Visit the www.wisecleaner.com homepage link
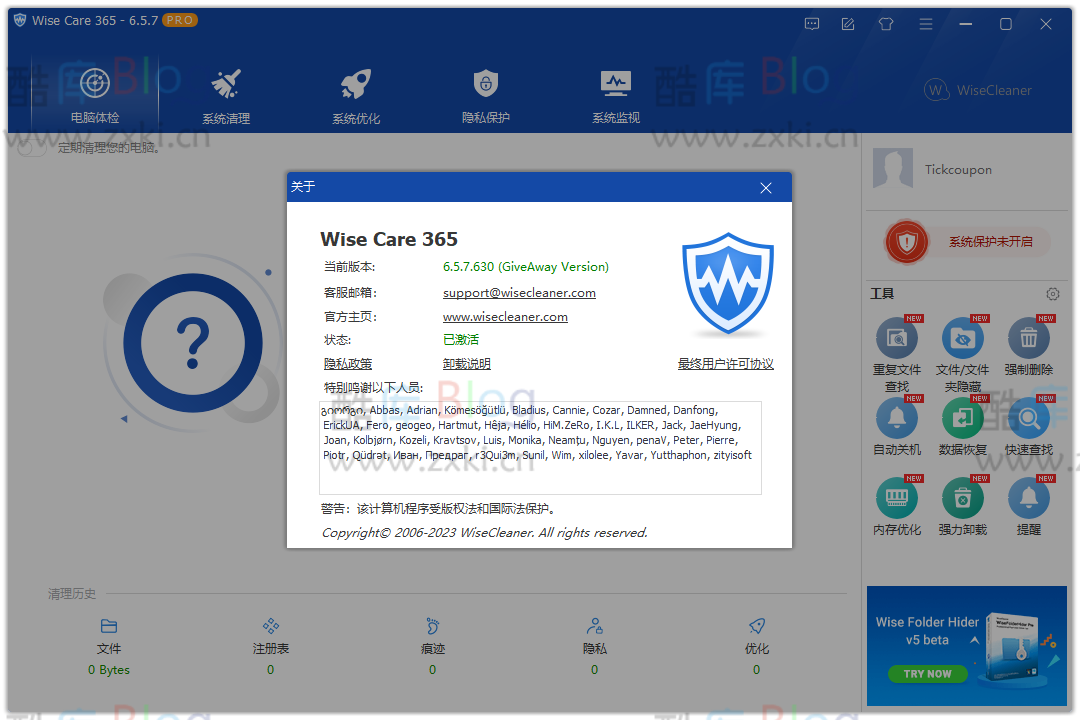This screenshot has width=1080, height=720. click(x=505, y=316)
